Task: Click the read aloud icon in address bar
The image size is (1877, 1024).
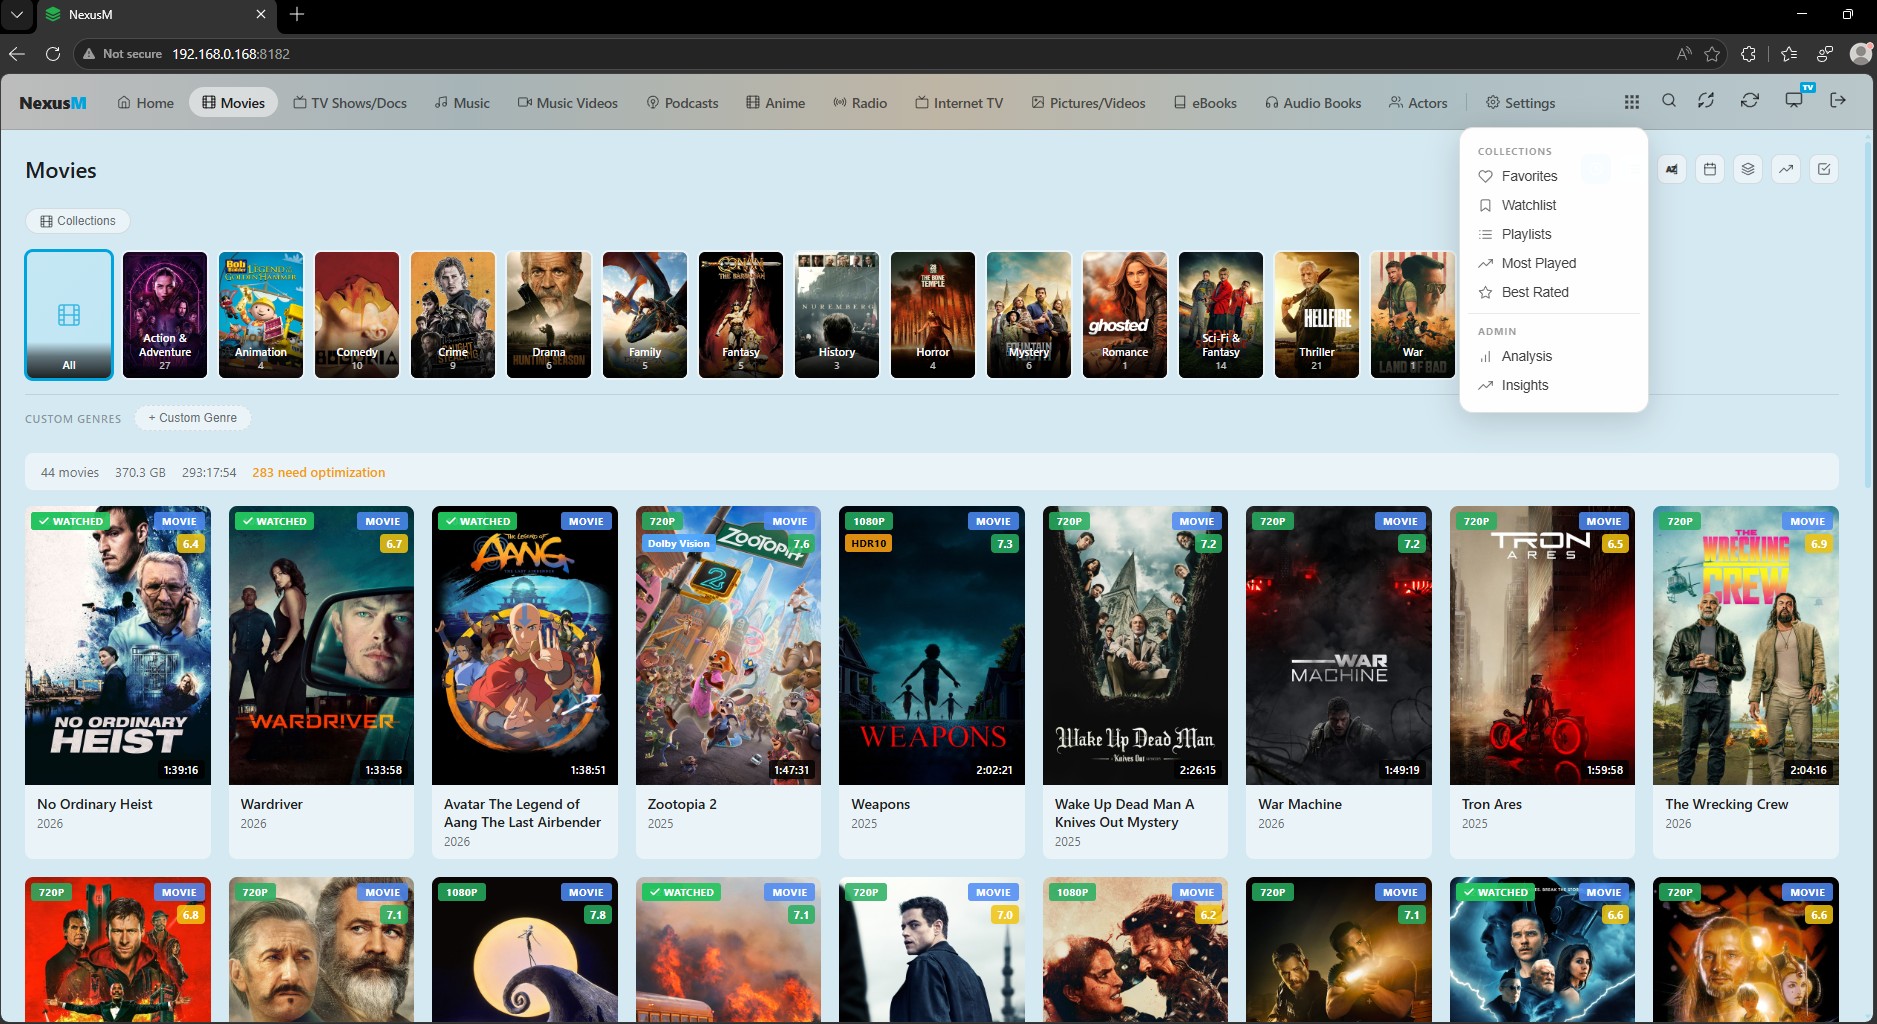Action: [x=1684, y=54]
